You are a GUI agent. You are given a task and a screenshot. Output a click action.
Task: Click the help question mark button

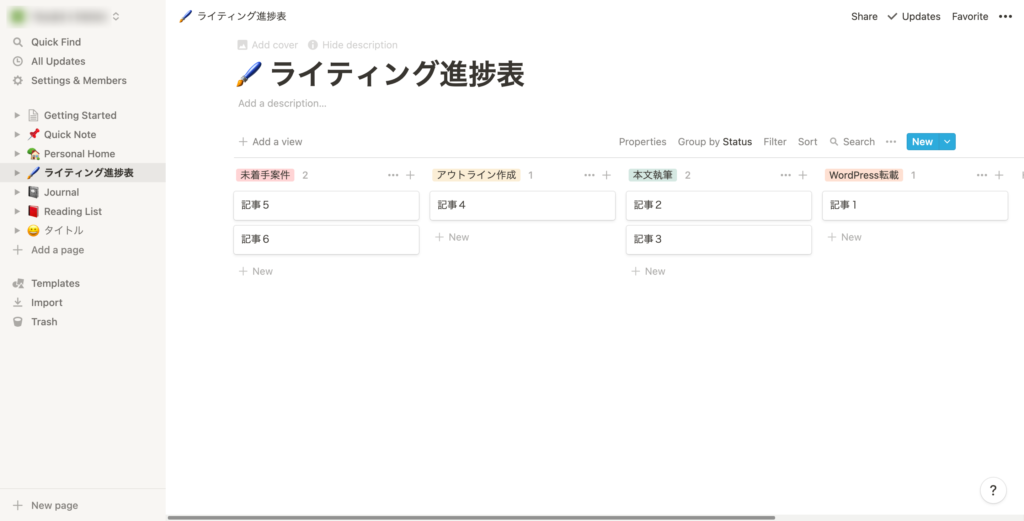pyautogui.click(x=993, y=490)
